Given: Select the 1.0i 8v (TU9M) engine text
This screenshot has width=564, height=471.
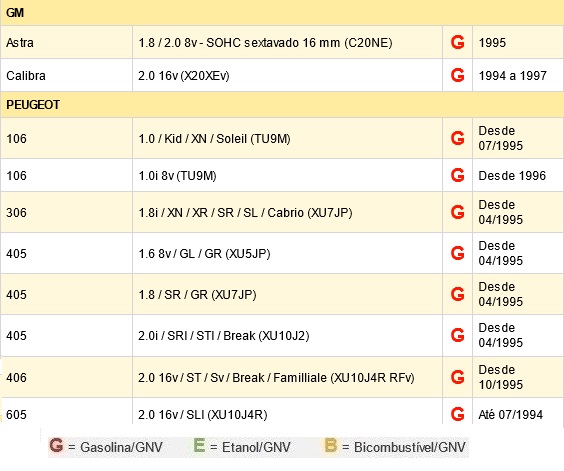Looking at the screenshot, I should (x=177, y=176).
